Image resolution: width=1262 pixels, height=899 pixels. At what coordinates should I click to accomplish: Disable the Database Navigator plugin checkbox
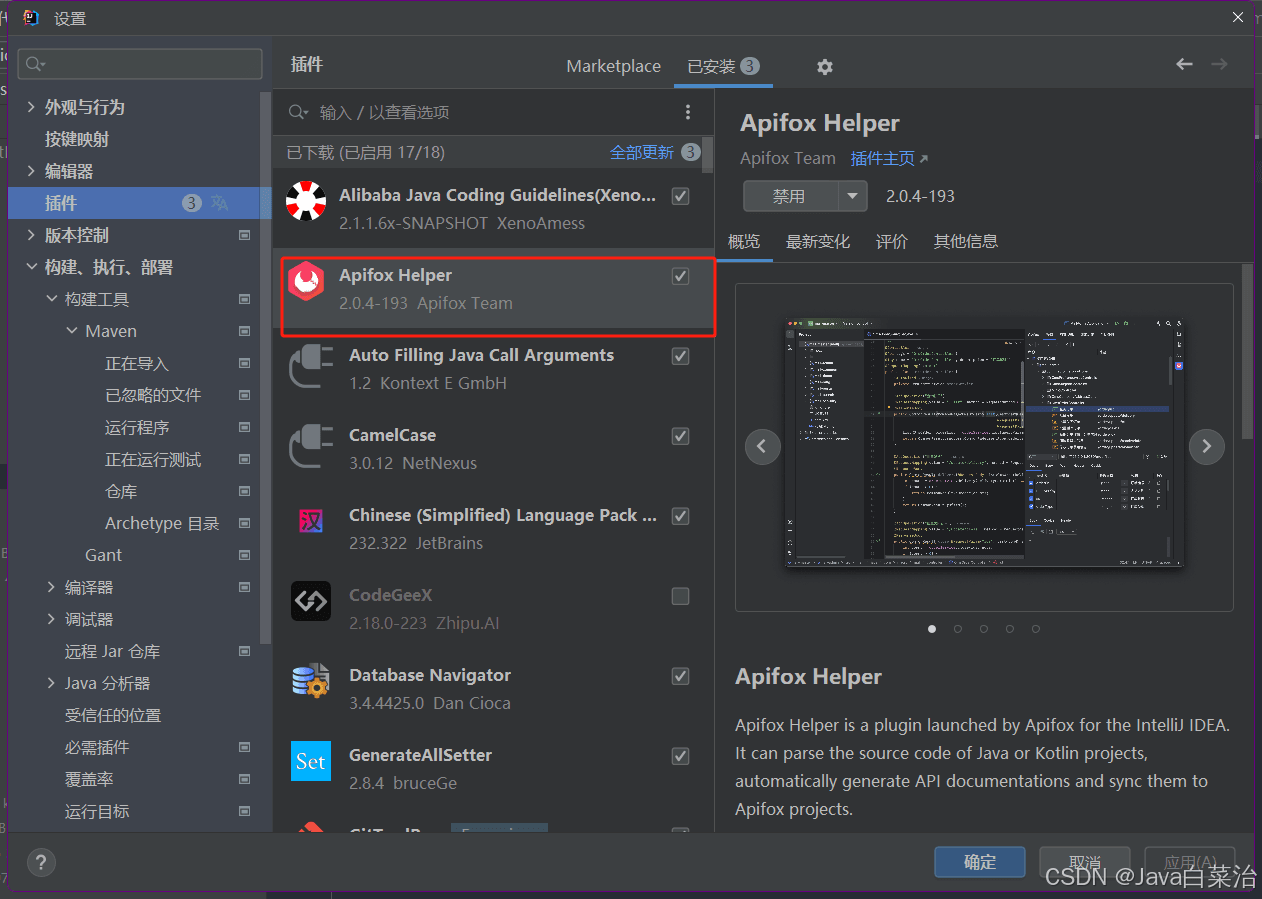point(681,676)
